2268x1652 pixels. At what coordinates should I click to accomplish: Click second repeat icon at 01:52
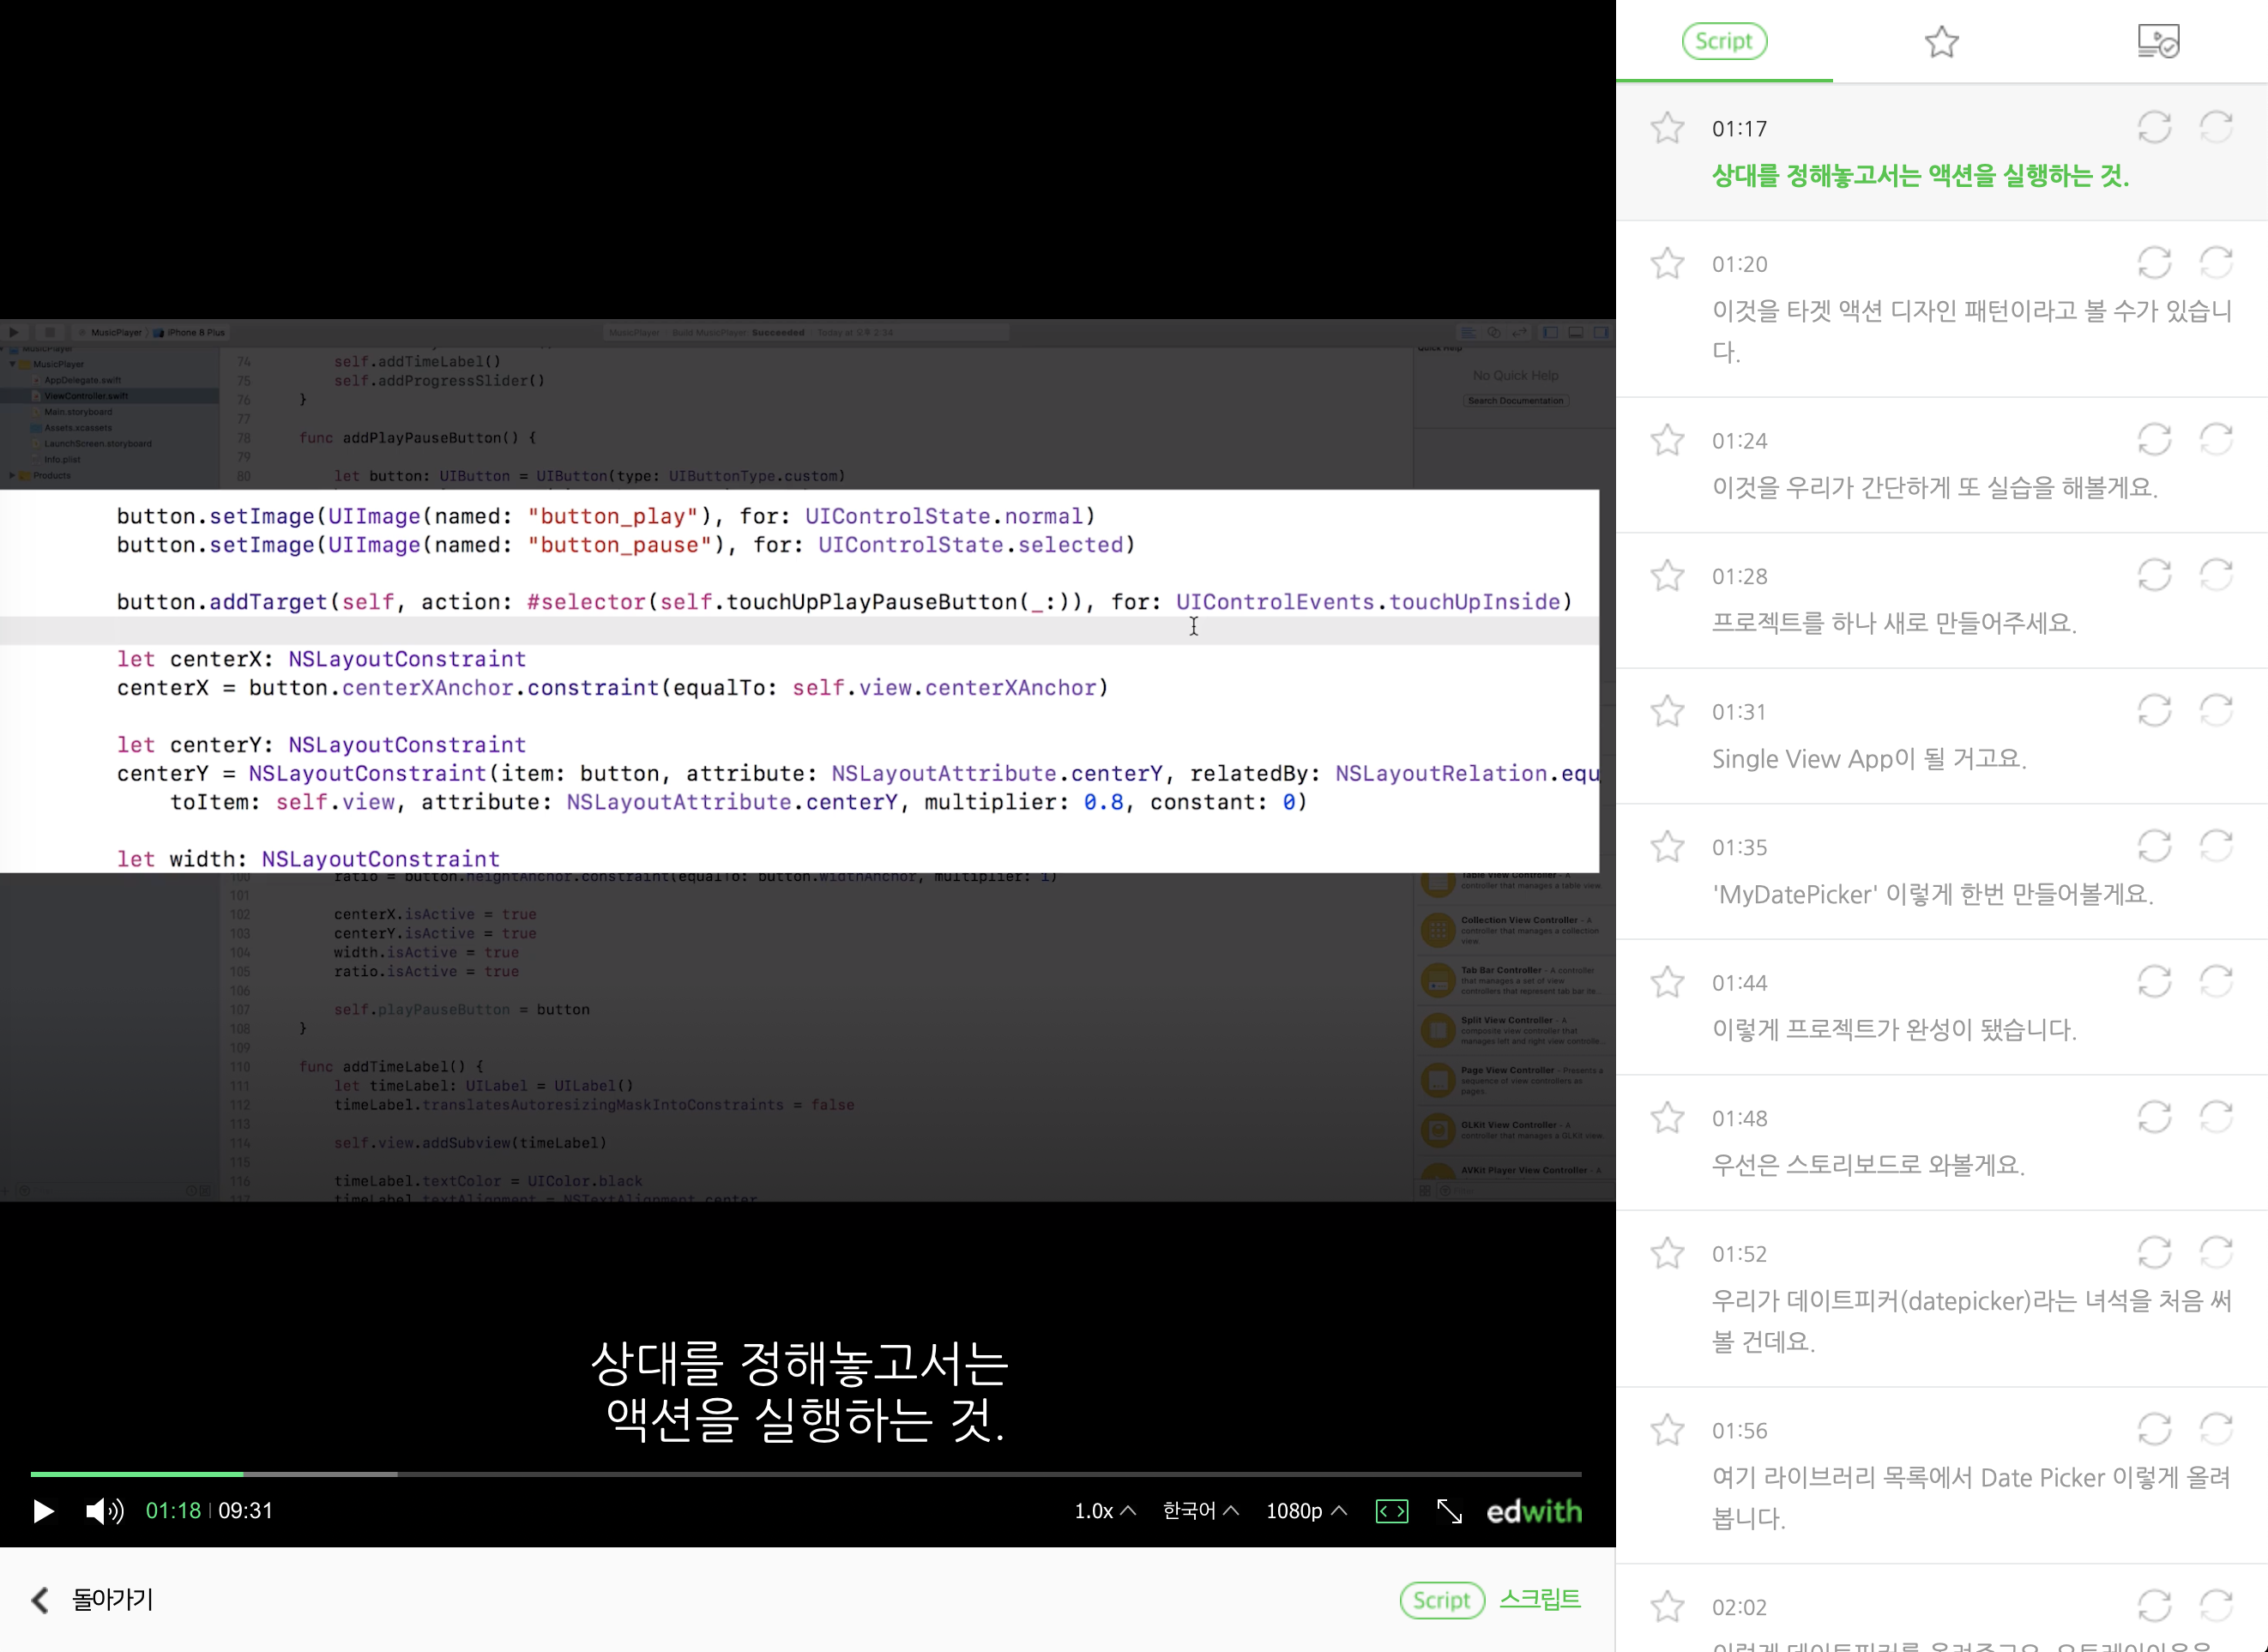click(2216, 1253)
